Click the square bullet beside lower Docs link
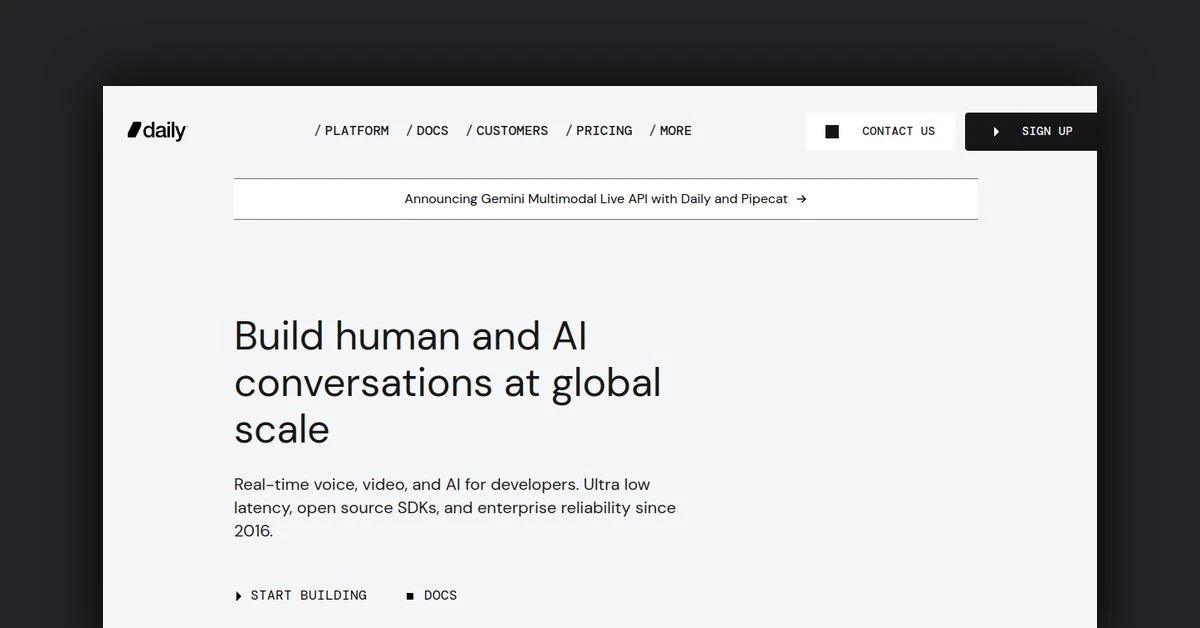 [x=410, y=596]
